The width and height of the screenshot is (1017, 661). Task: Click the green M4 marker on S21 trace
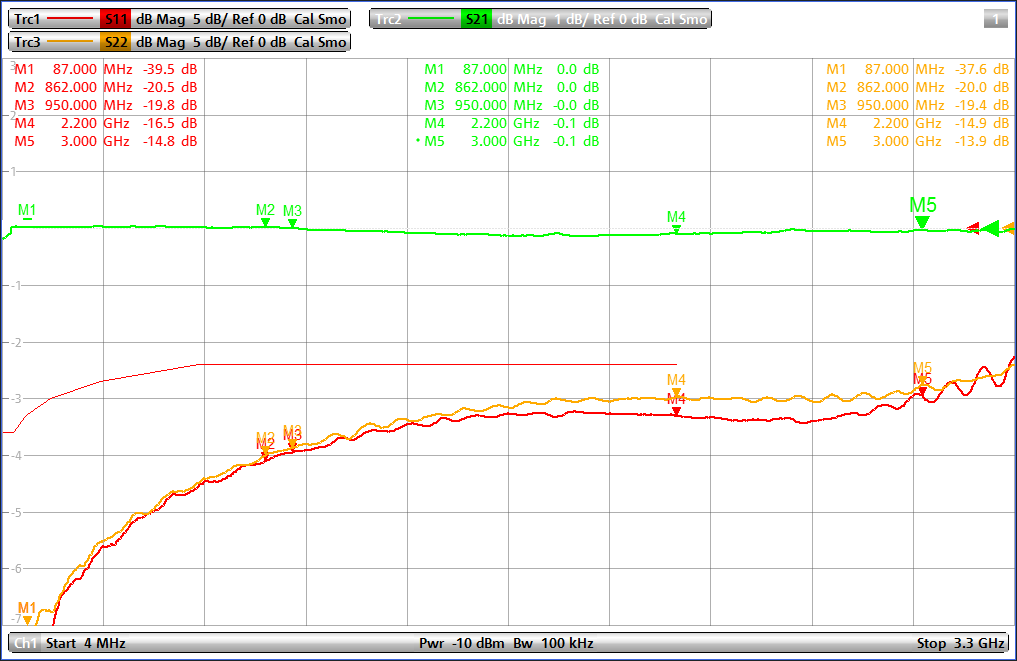(x=677, y=229)
